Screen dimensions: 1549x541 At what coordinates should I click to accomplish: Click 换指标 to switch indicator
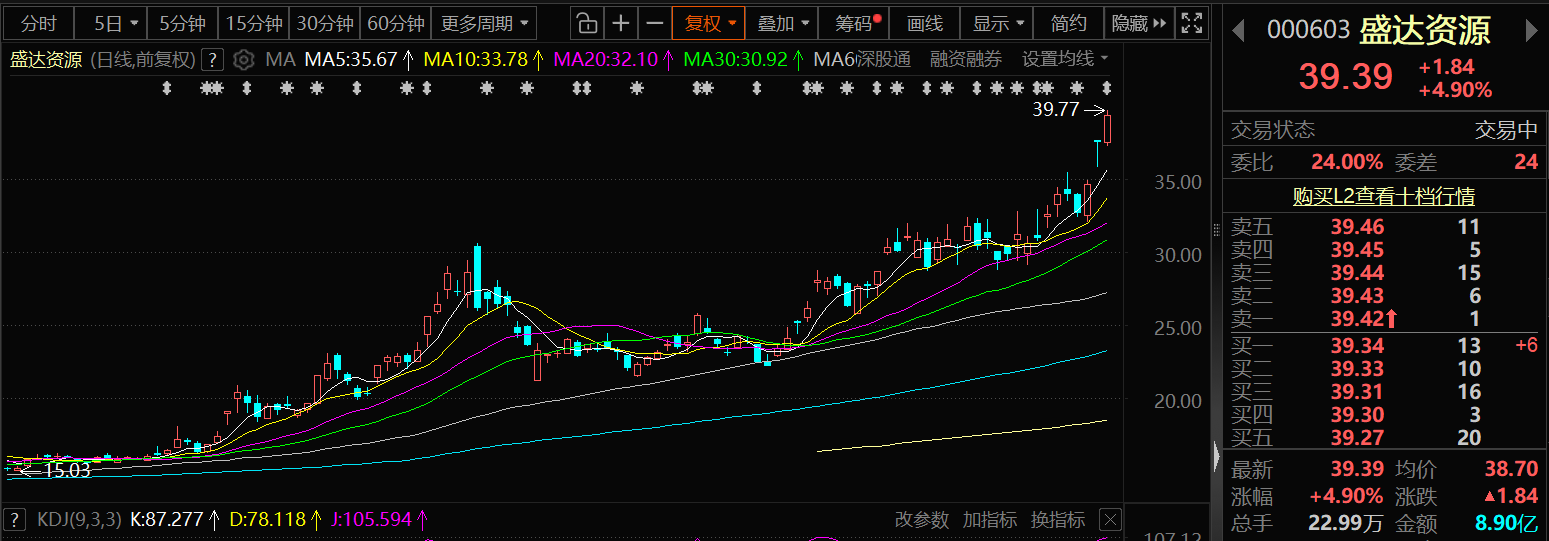click(x=1058, y=520)
